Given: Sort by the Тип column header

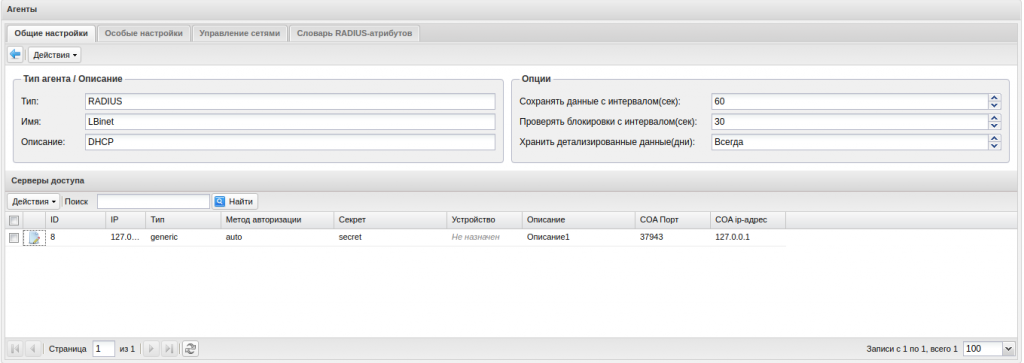Looking at the screenshot, I should click(183, 220).
